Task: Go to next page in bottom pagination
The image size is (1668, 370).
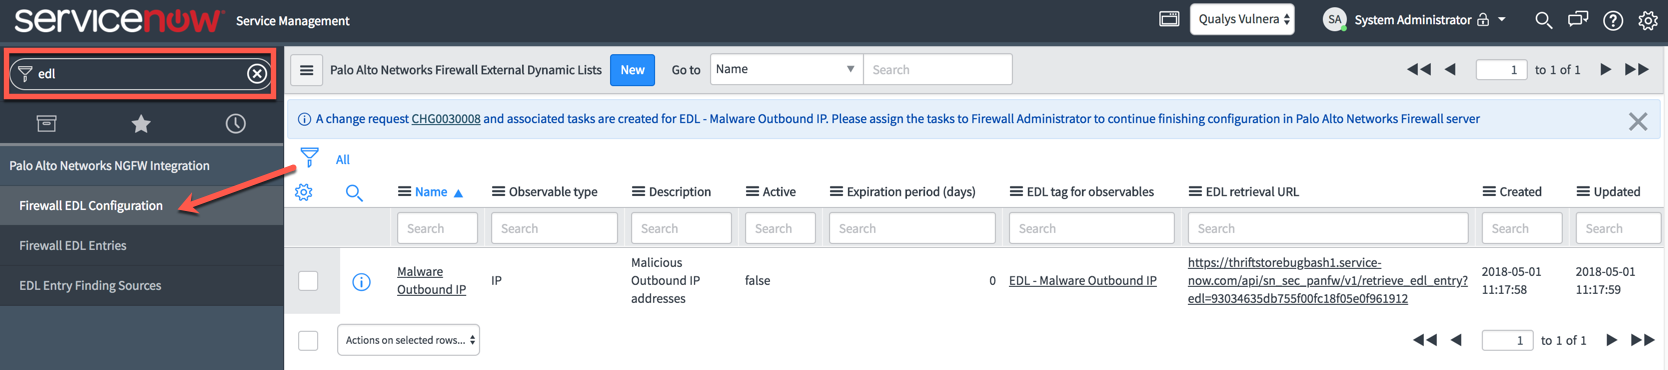Action: (x=1611, y=340)
